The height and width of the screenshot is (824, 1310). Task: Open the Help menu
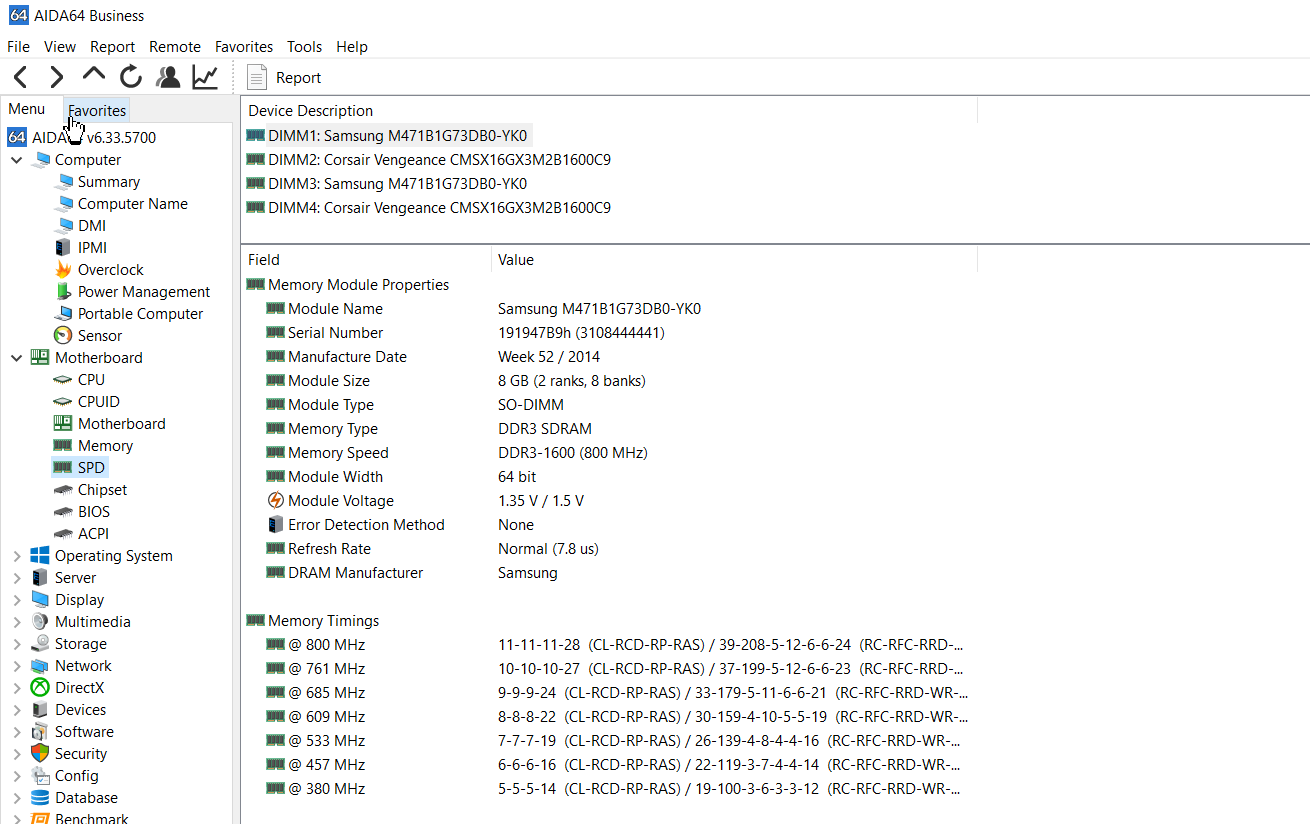352,46
